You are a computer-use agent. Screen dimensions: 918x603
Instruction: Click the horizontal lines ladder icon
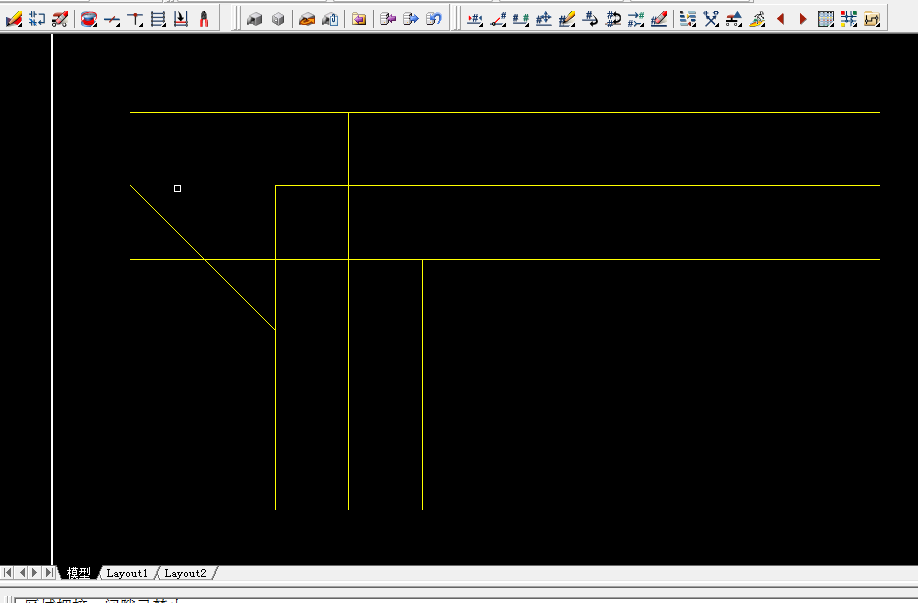tap(158, 18)
